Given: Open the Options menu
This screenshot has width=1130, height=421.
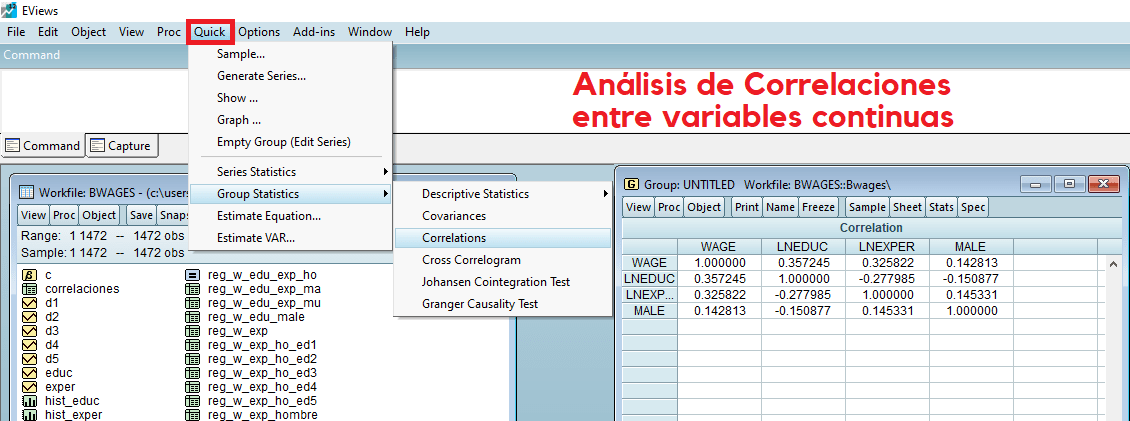Looking at the screenshot, I should coord(259,32).
